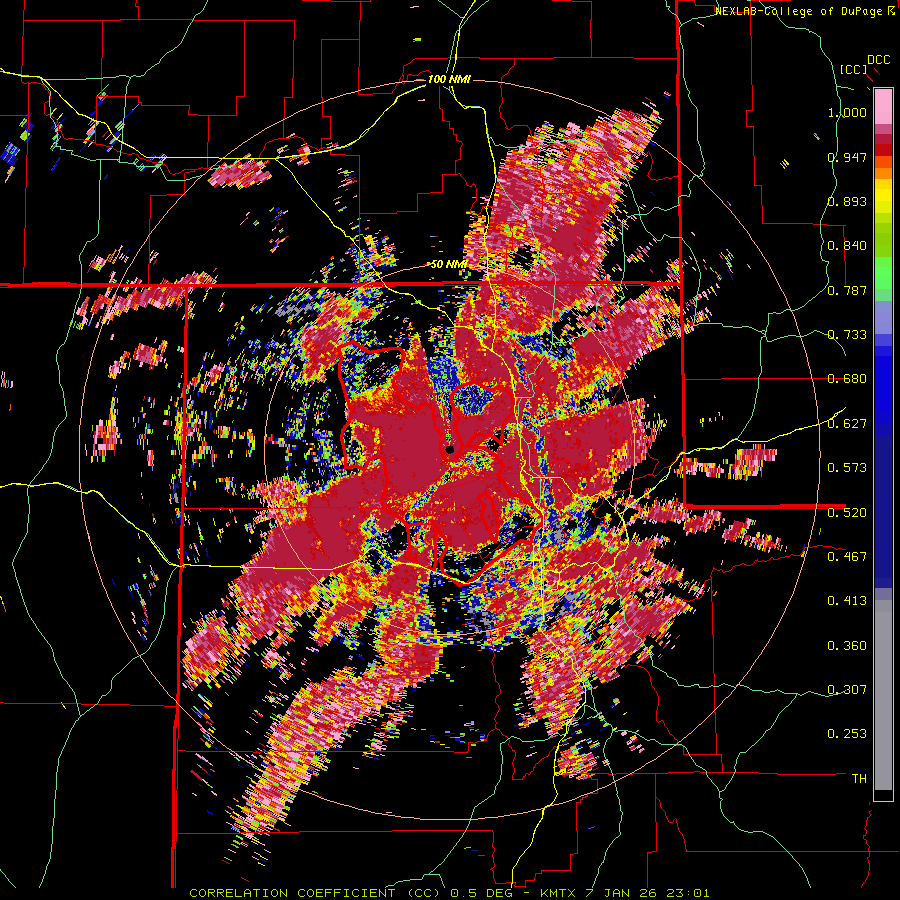Viewport: 900px width, 900px height.
Task: Select the 0.573 scale value
Action: (847, 468)
